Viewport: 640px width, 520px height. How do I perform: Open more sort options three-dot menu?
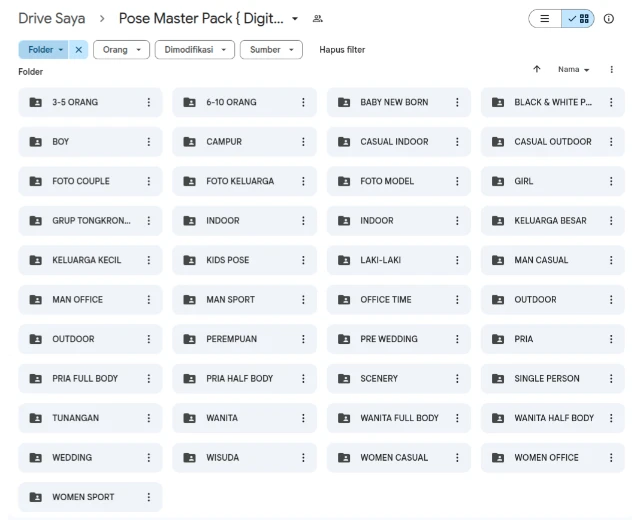[611, 69]
